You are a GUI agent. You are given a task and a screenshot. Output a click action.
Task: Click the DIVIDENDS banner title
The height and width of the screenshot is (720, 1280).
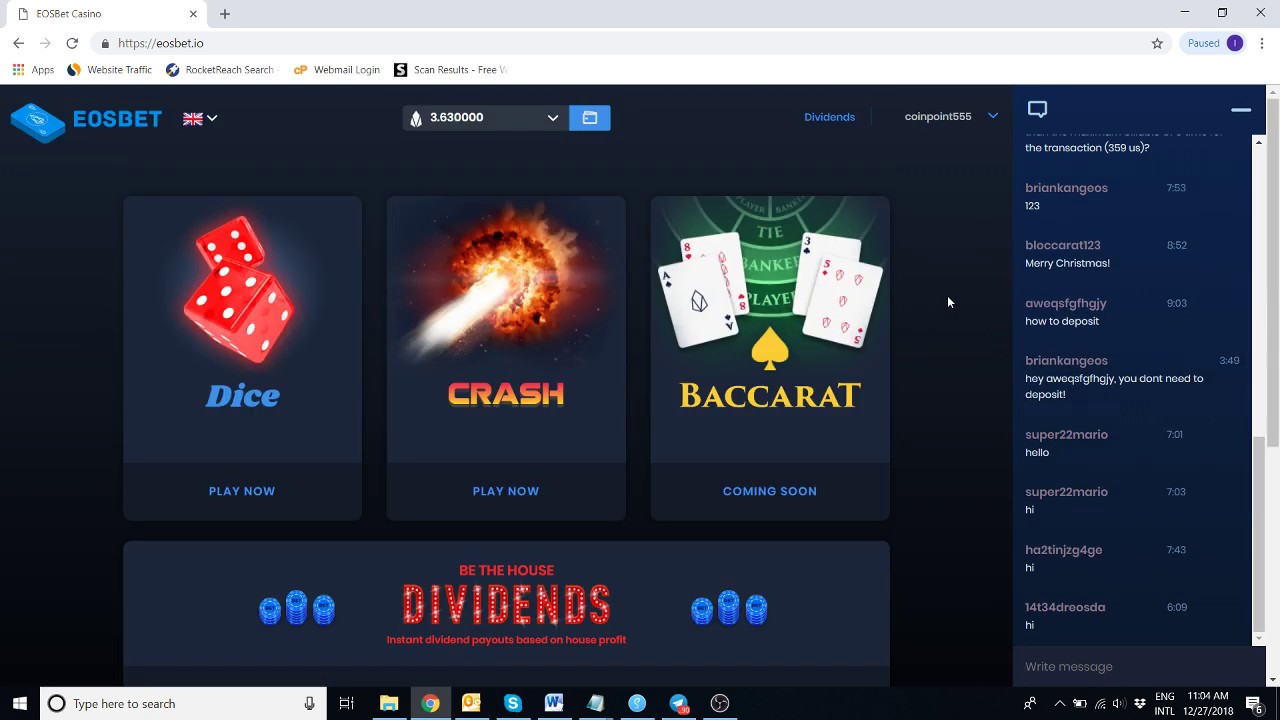pos(506,605)
